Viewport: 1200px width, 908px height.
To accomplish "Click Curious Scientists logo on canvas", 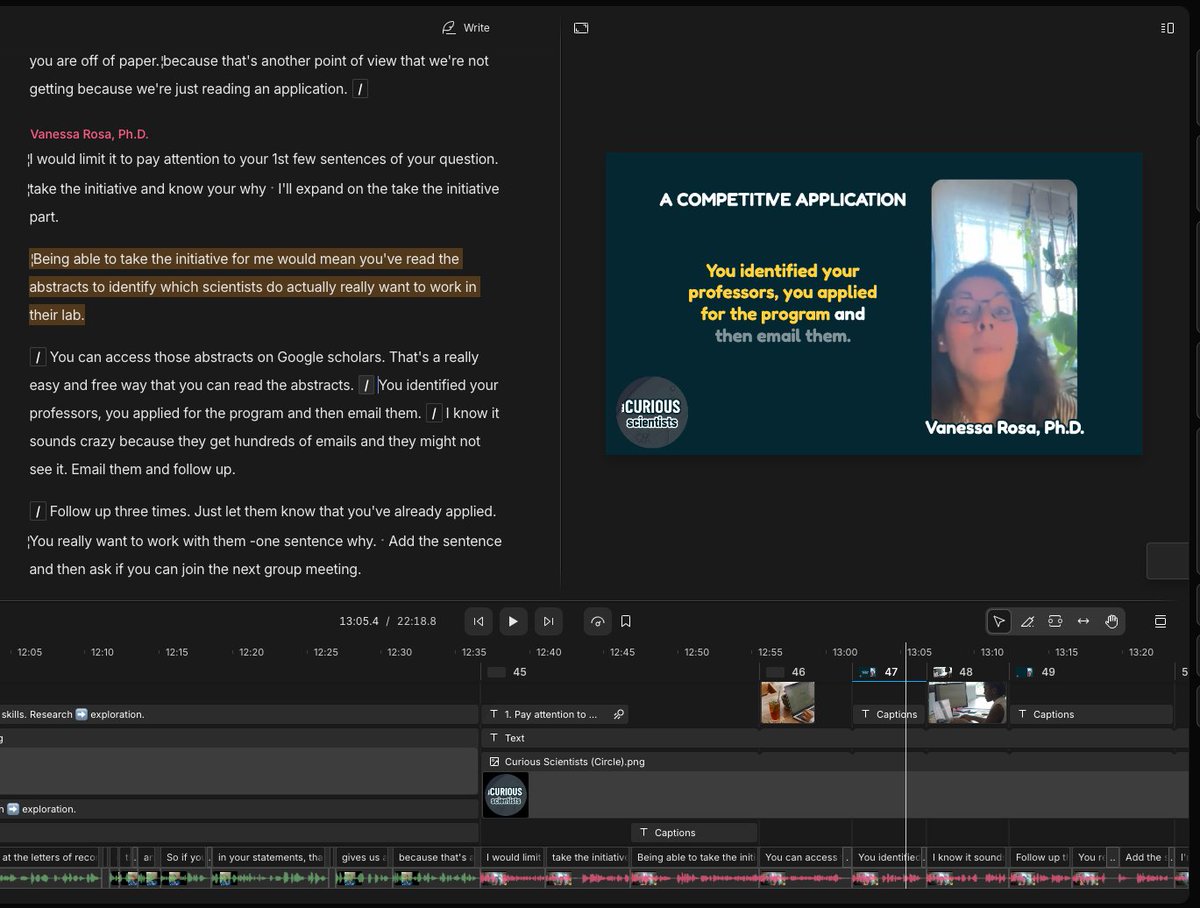I will 652,411.
